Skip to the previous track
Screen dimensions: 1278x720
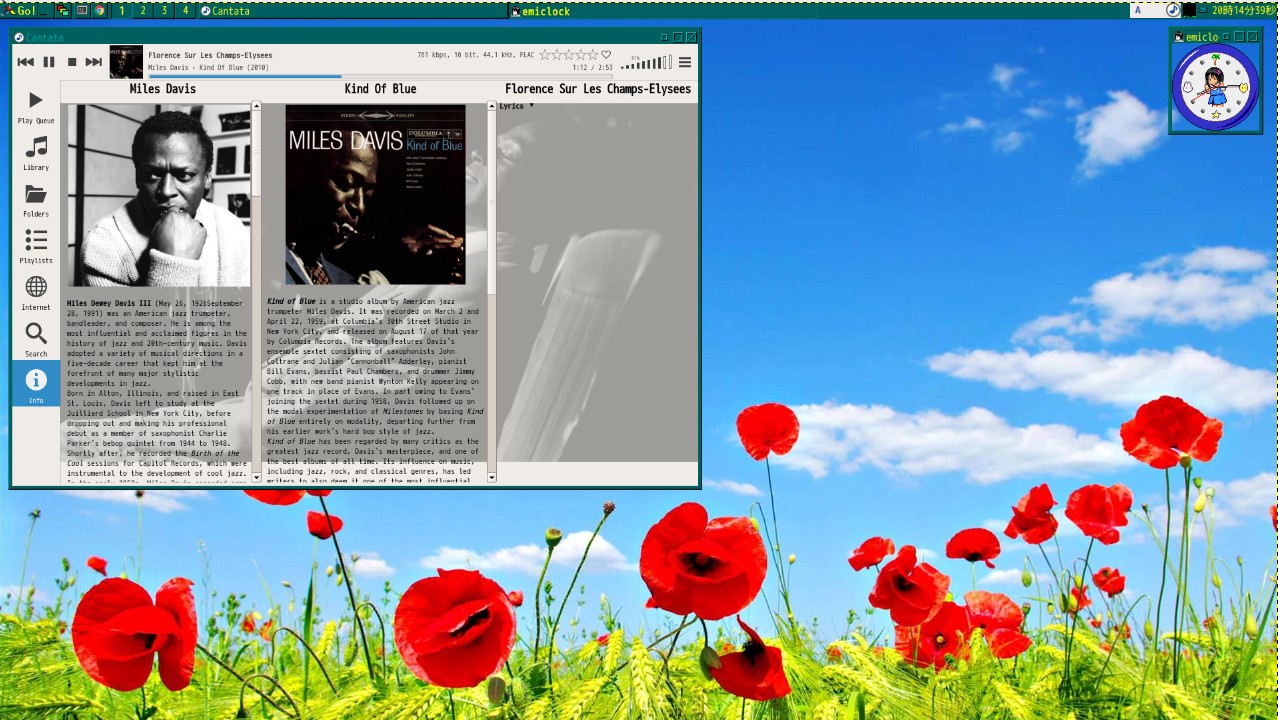pos(25,62)
